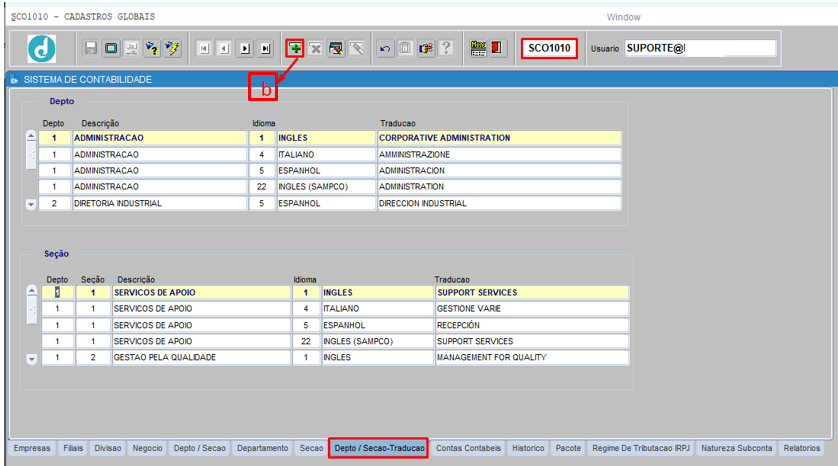Click INGLES (SAMPCO) cell in Depto block
The width and height of the screenshot is (838, 466).
click(x=326, y=187)
